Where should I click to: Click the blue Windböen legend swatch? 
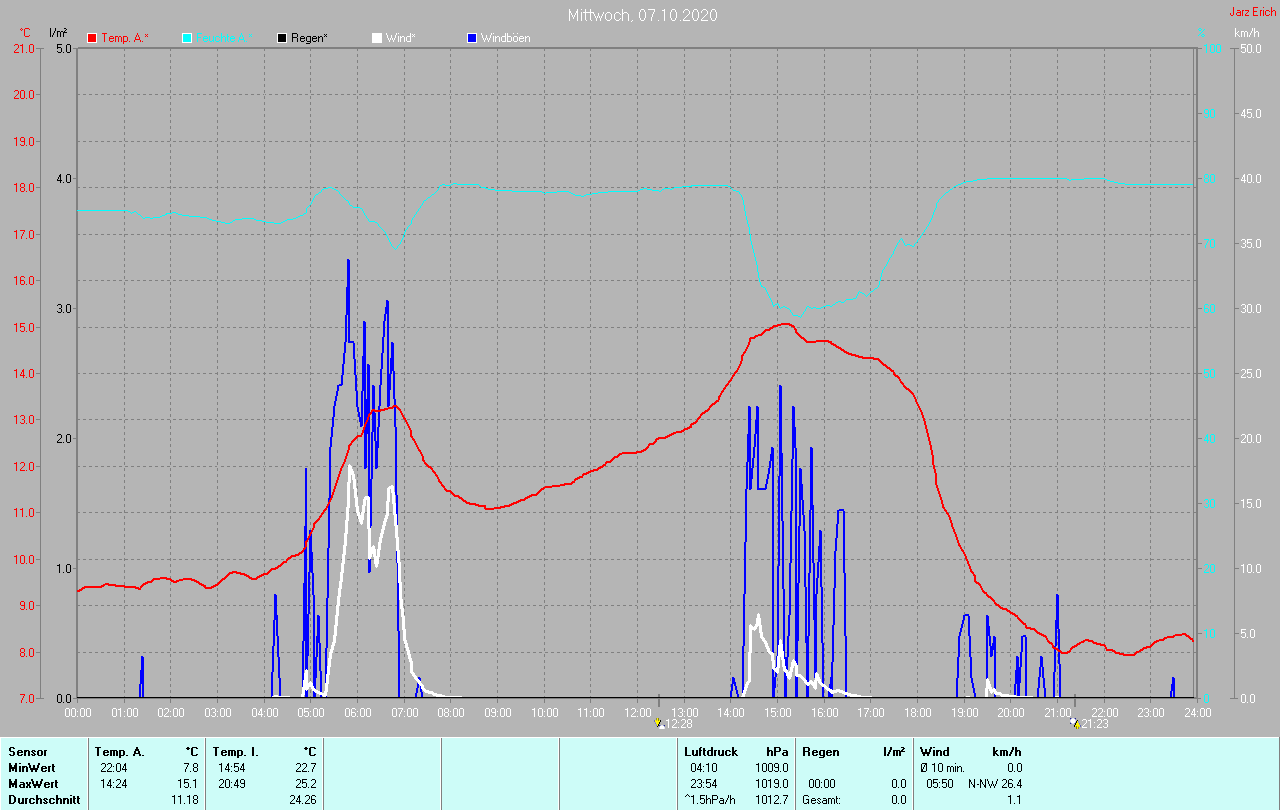472,38
